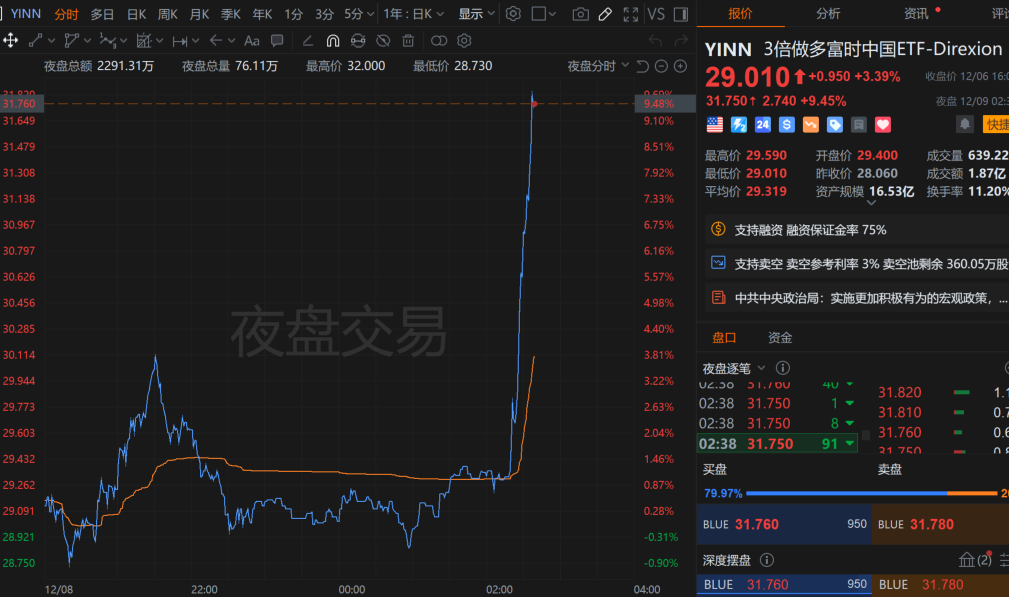
Task: Click the blue dollar sign badge
Action: tap(786, 125)
